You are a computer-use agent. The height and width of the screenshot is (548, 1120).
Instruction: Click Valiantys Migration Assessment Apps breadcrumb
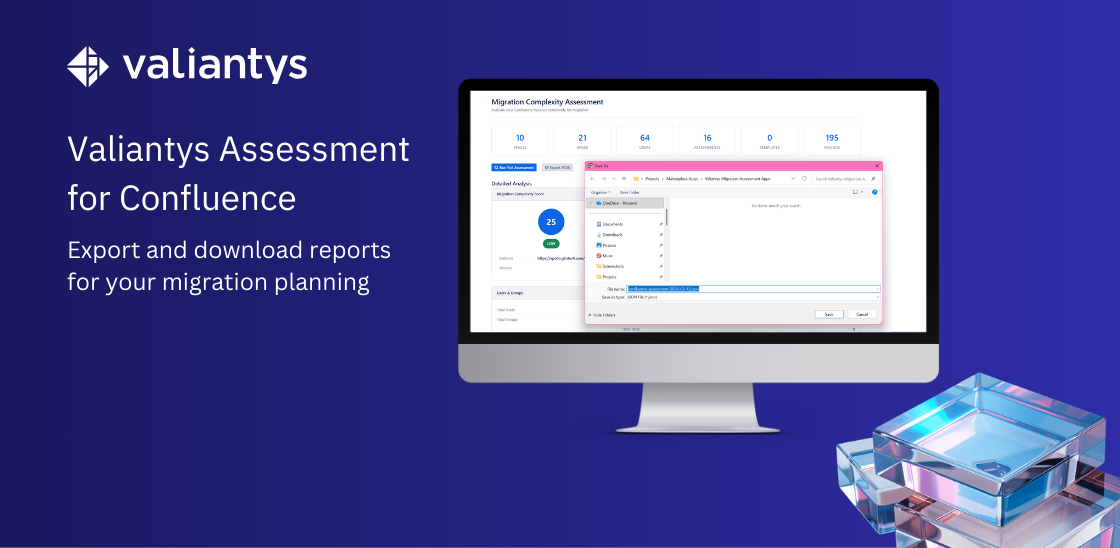click(737, 179)
